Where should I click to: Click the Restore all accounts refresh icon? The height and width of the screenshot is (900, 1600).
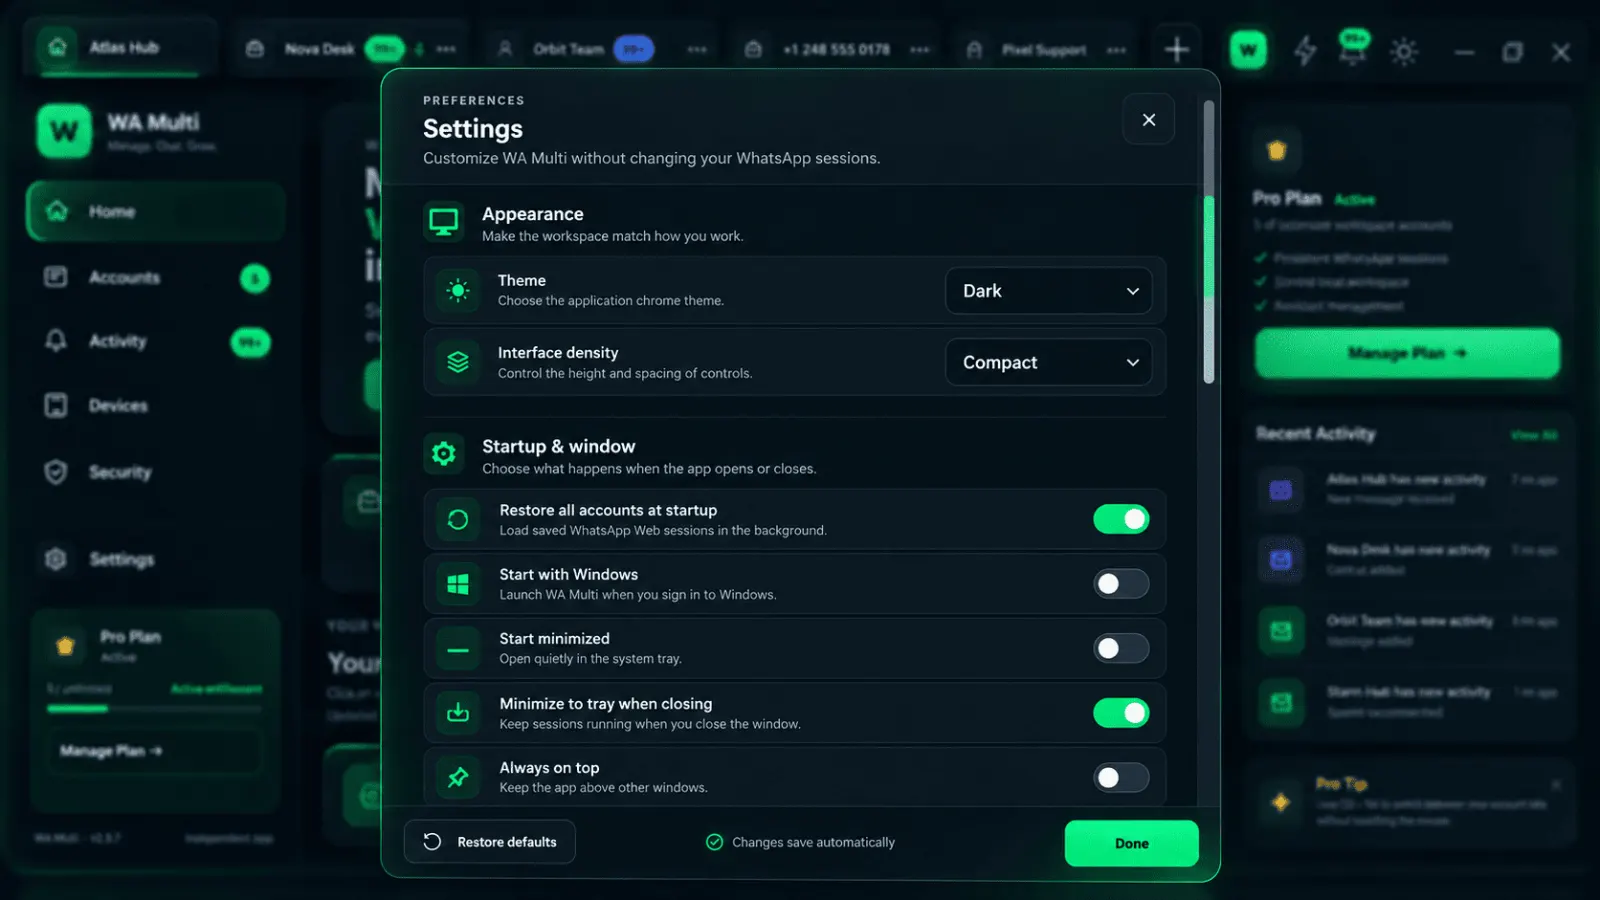(458, 519)
